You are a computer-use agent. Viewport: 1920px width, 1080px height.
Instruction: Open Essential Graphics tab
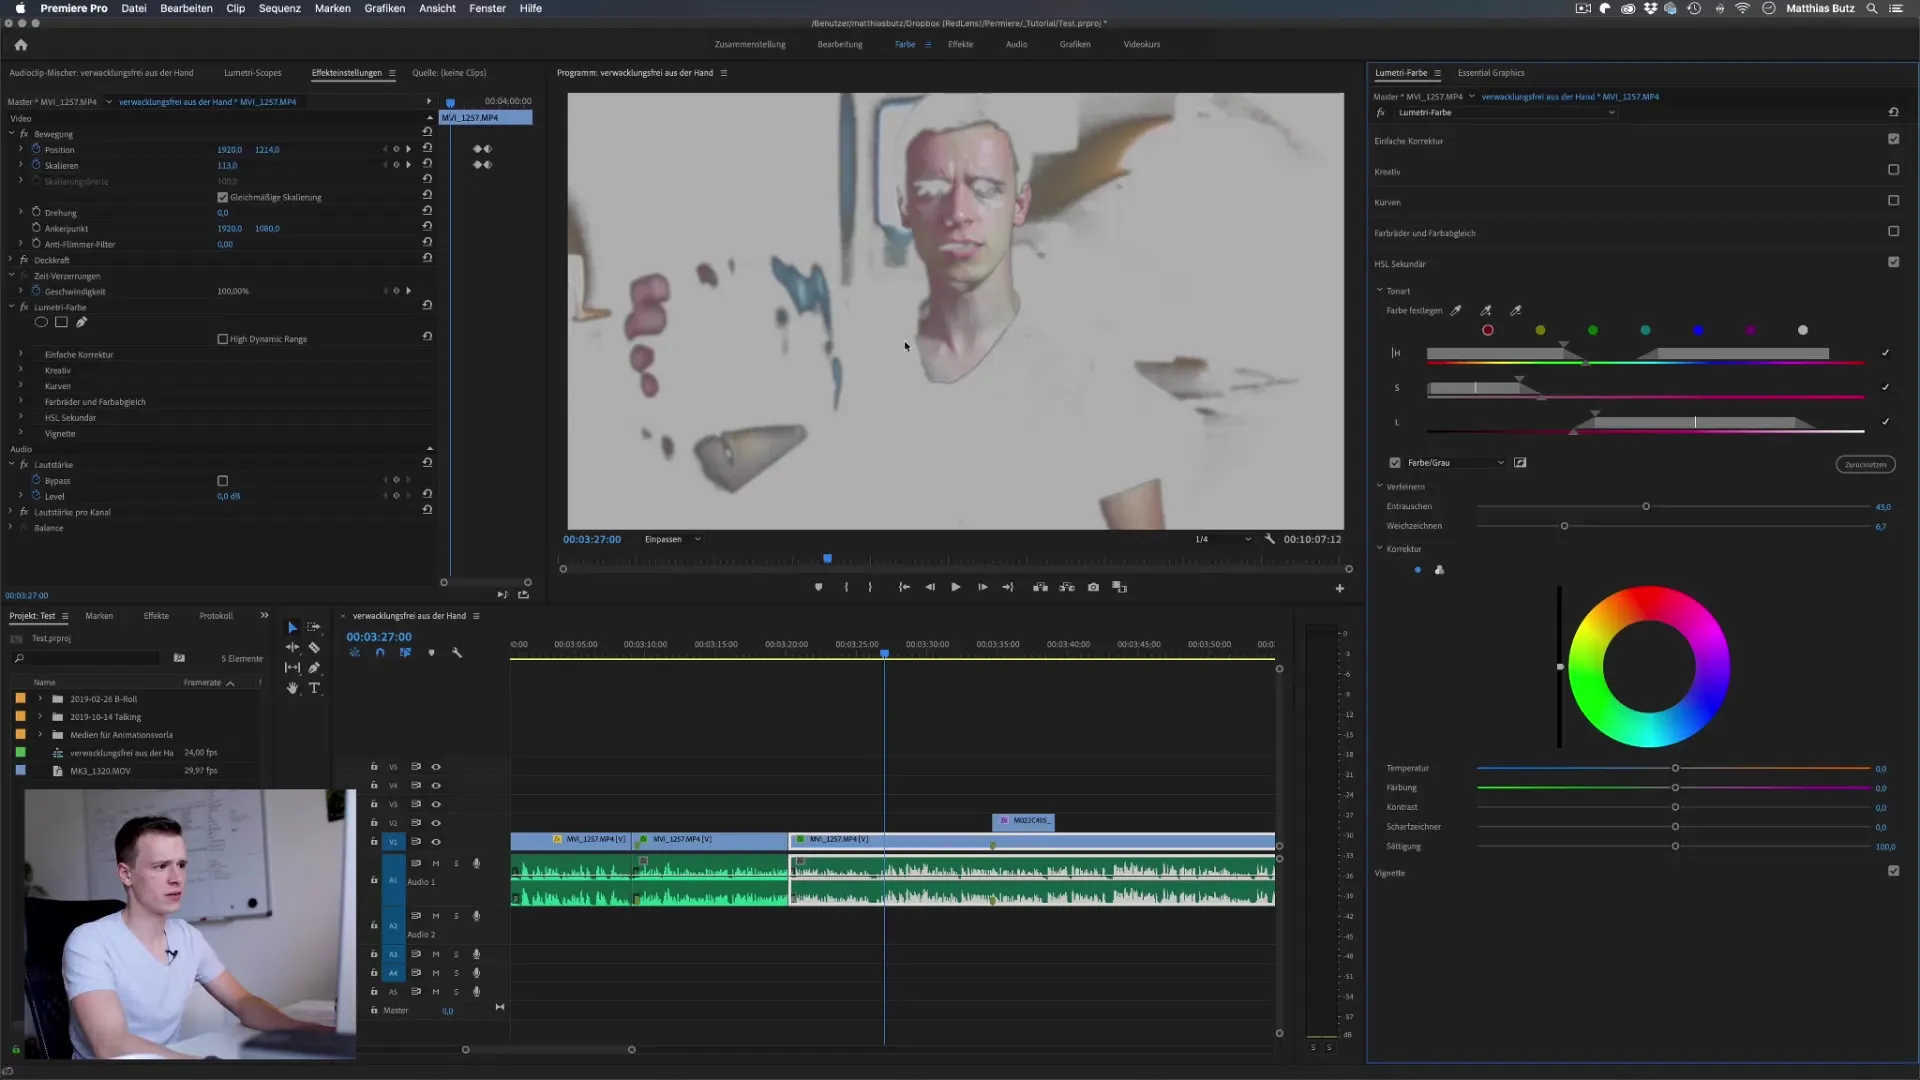click(x=1491, y=72)
